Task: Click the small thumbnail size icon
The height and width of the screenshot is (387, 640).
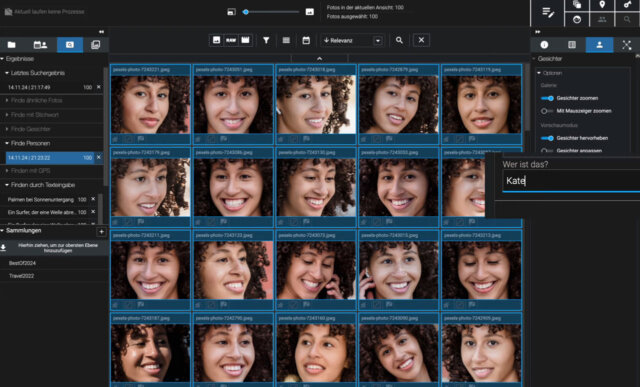Action: 231,12
